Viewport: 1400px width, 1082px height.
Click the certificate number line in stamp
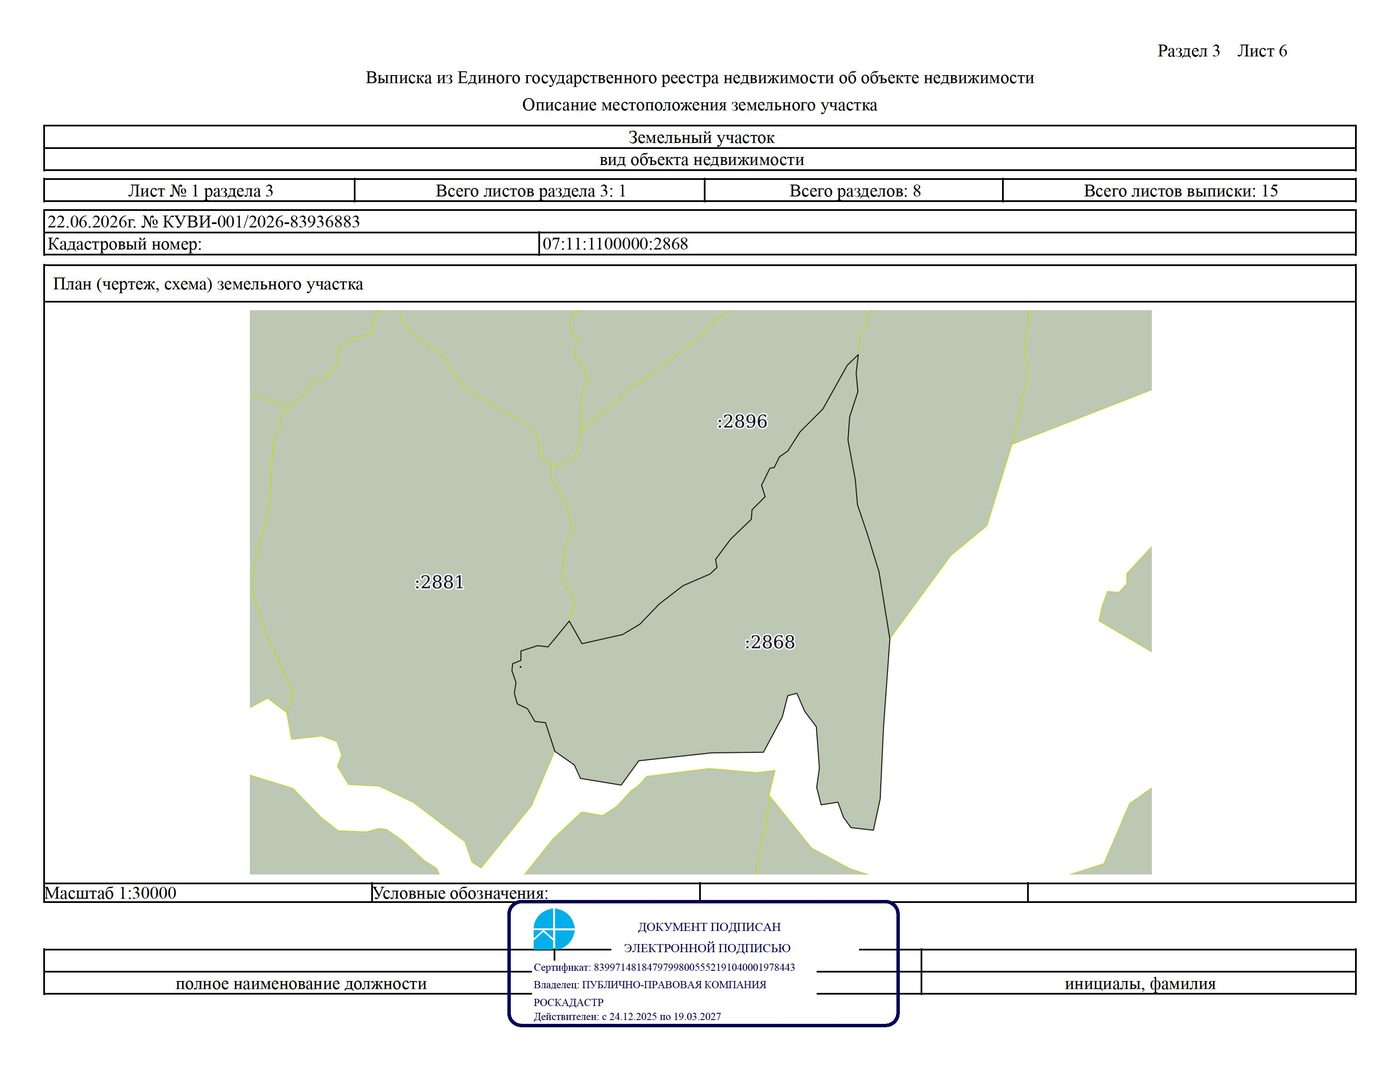pyautogui.click(x=664, y=967)
